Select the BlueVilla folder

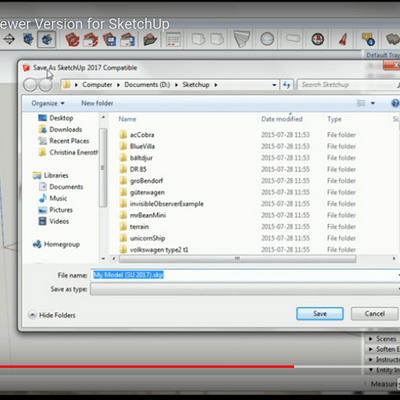(137, 146)
